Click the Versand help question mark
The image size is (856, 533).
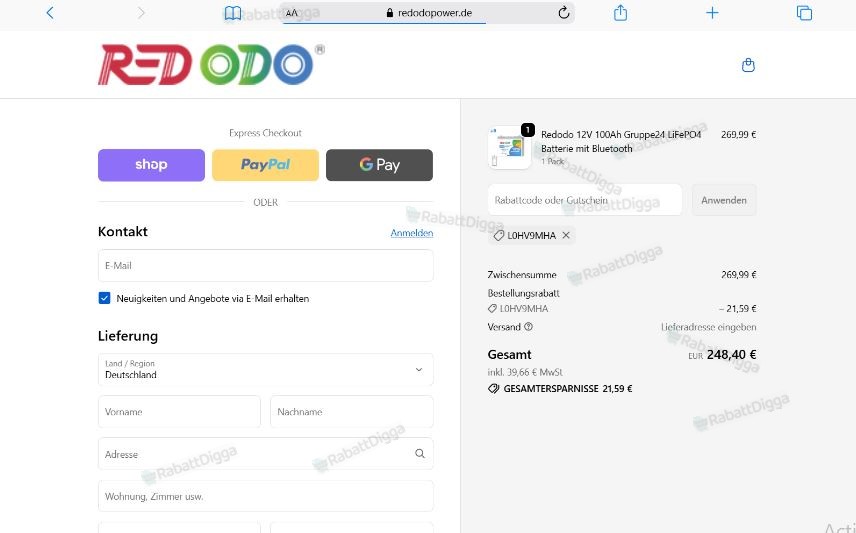[528, 327]
